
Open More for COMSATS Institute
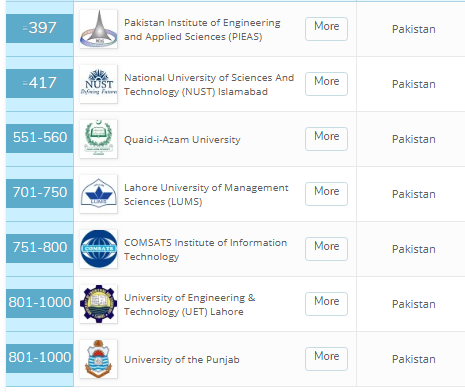pos(326,249)
